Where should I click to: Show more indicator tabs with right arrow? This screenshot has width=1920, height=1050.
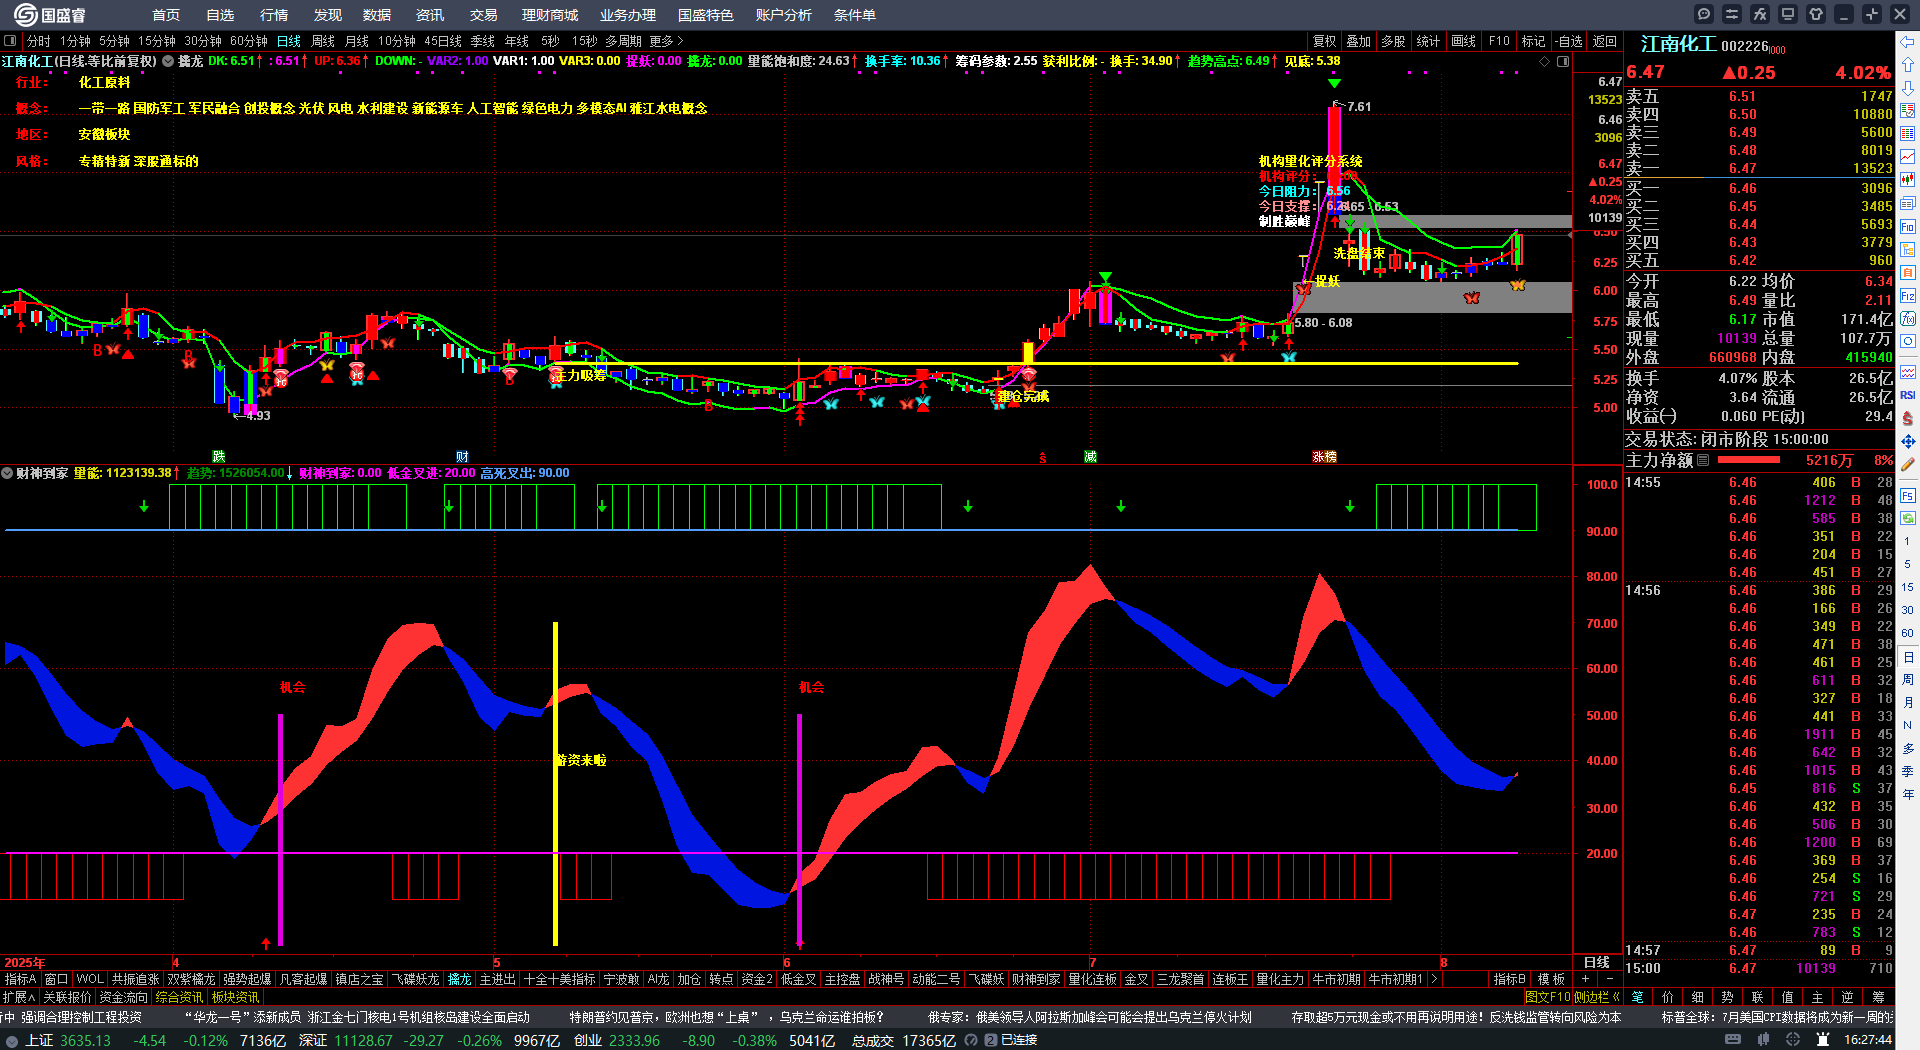(x=1434, y=979)
